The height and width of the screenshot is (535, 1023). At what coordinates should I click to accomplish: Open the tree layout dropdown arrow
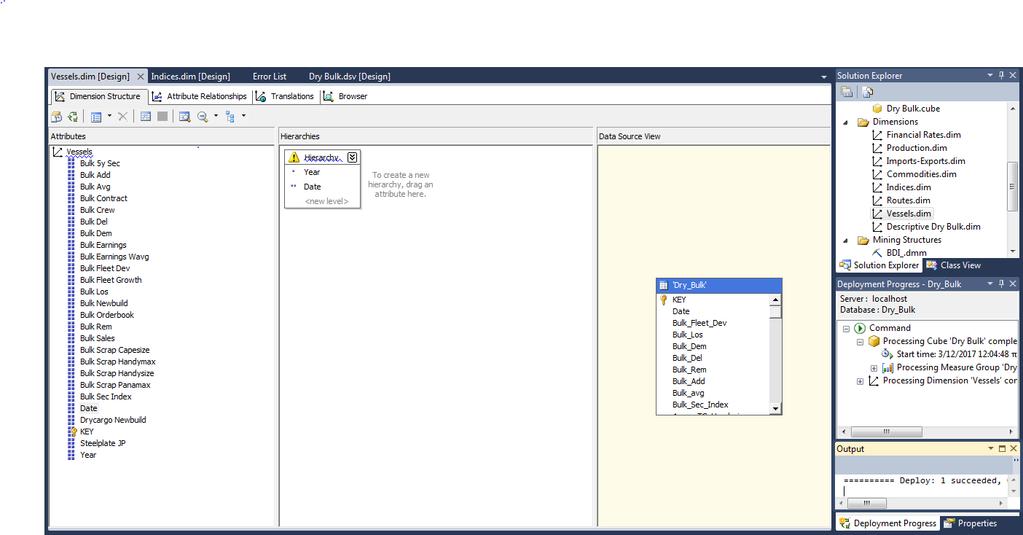243,116
